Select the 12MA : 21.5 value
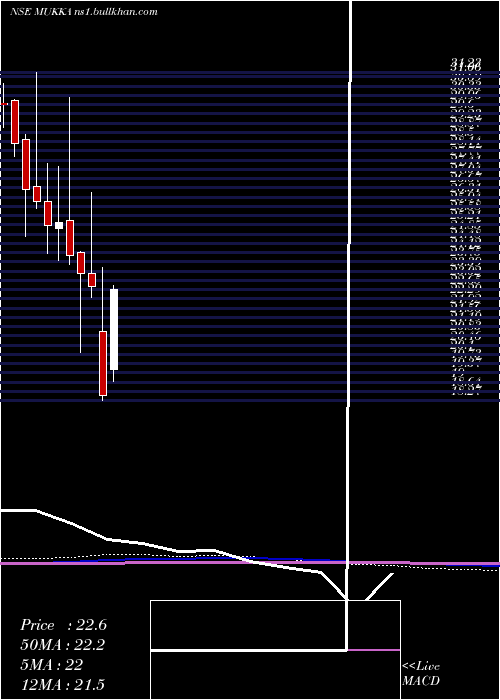This screenshot has height=700, width=500. click(63, 685)
